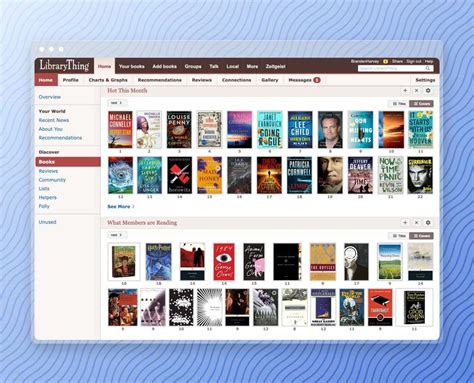
Task: Switch to the Profile tab
Action: 71,80
